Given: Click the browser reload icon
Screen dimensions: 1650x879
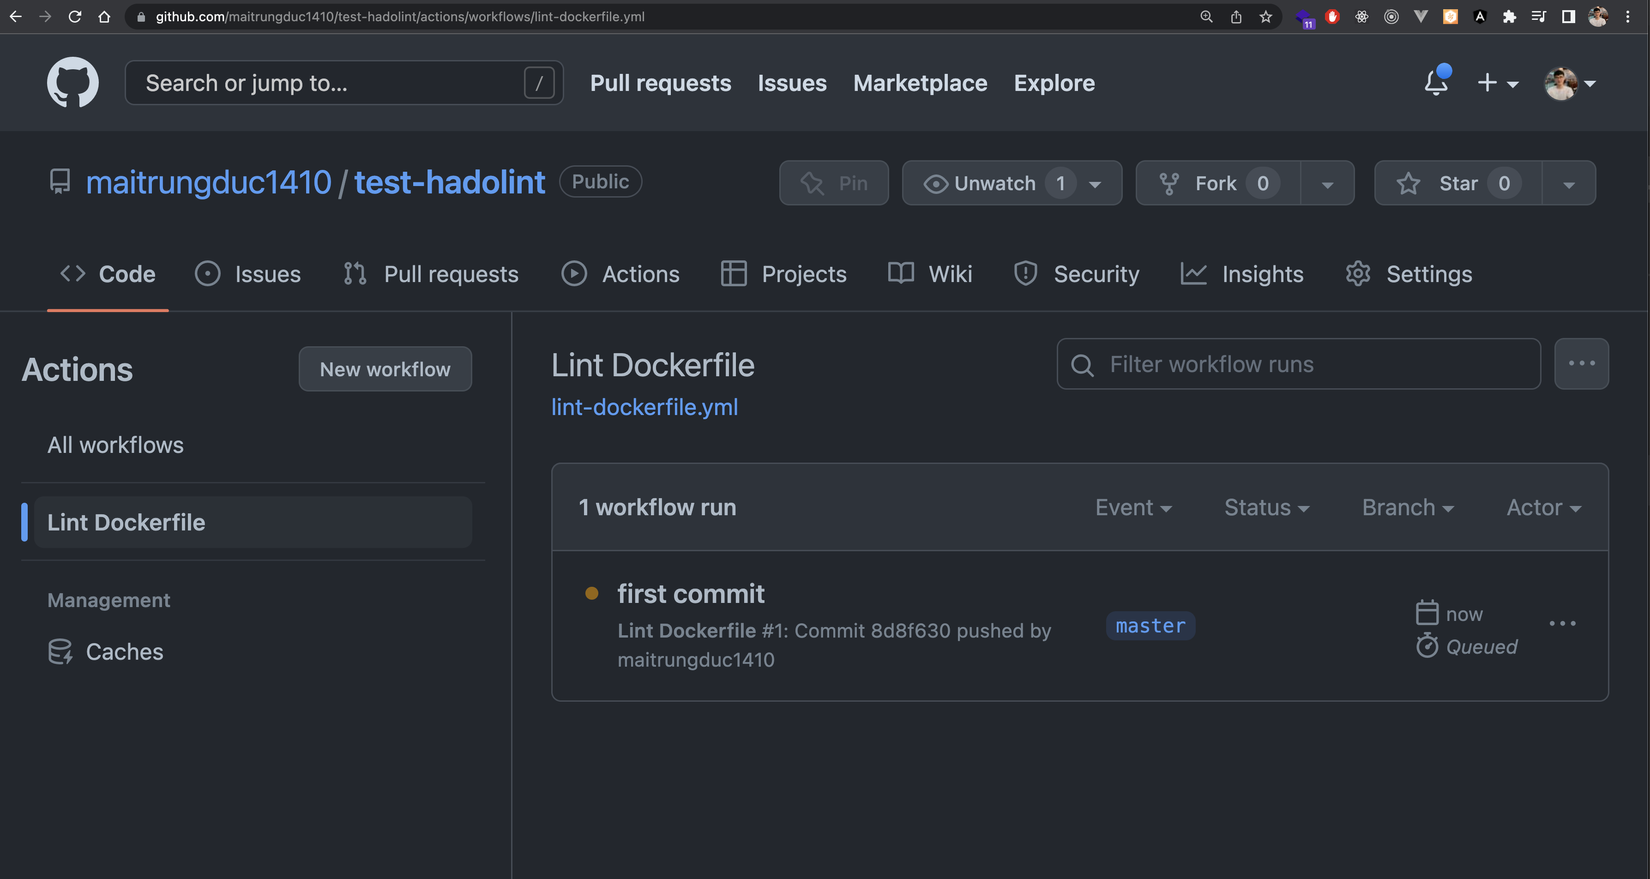Looking at the screenshot, I should tap(75, 17).
